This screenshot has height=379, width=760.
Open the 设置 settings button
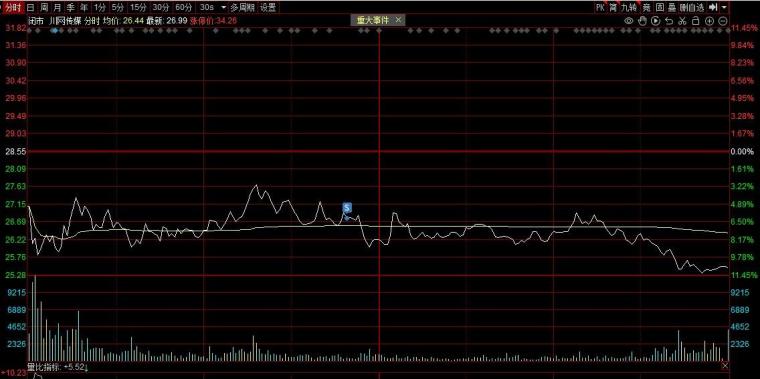(268, 7)
